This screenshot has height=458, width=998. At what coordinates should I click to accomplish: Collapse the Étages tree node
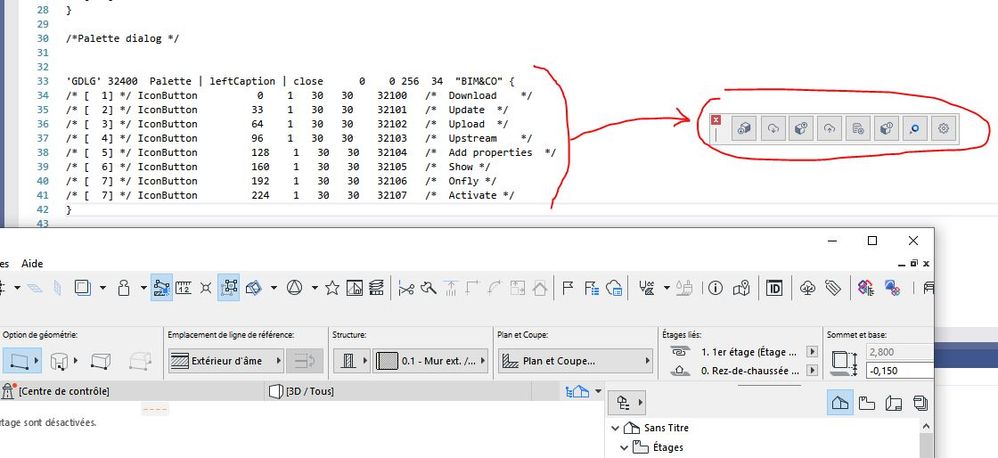tap(624, 448)
